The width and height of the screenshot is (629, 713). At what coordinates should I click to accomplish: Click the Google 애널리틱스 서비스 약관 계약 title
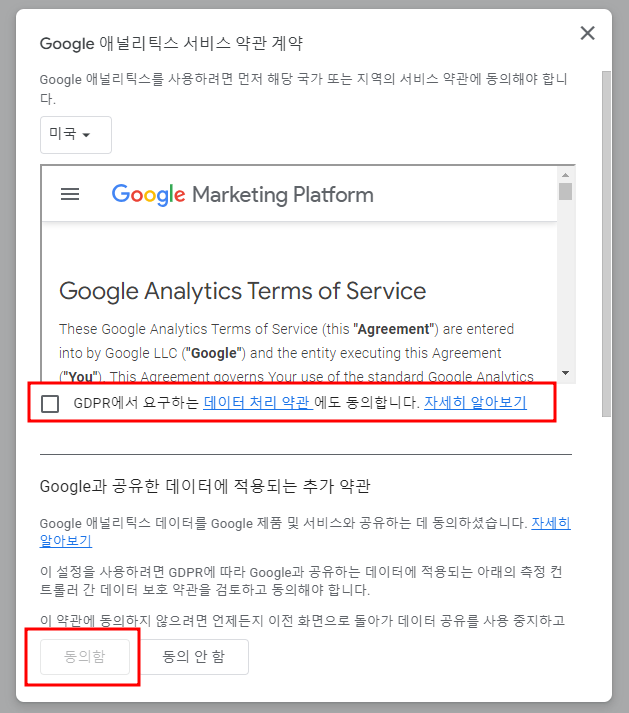(x=171, y=44)
